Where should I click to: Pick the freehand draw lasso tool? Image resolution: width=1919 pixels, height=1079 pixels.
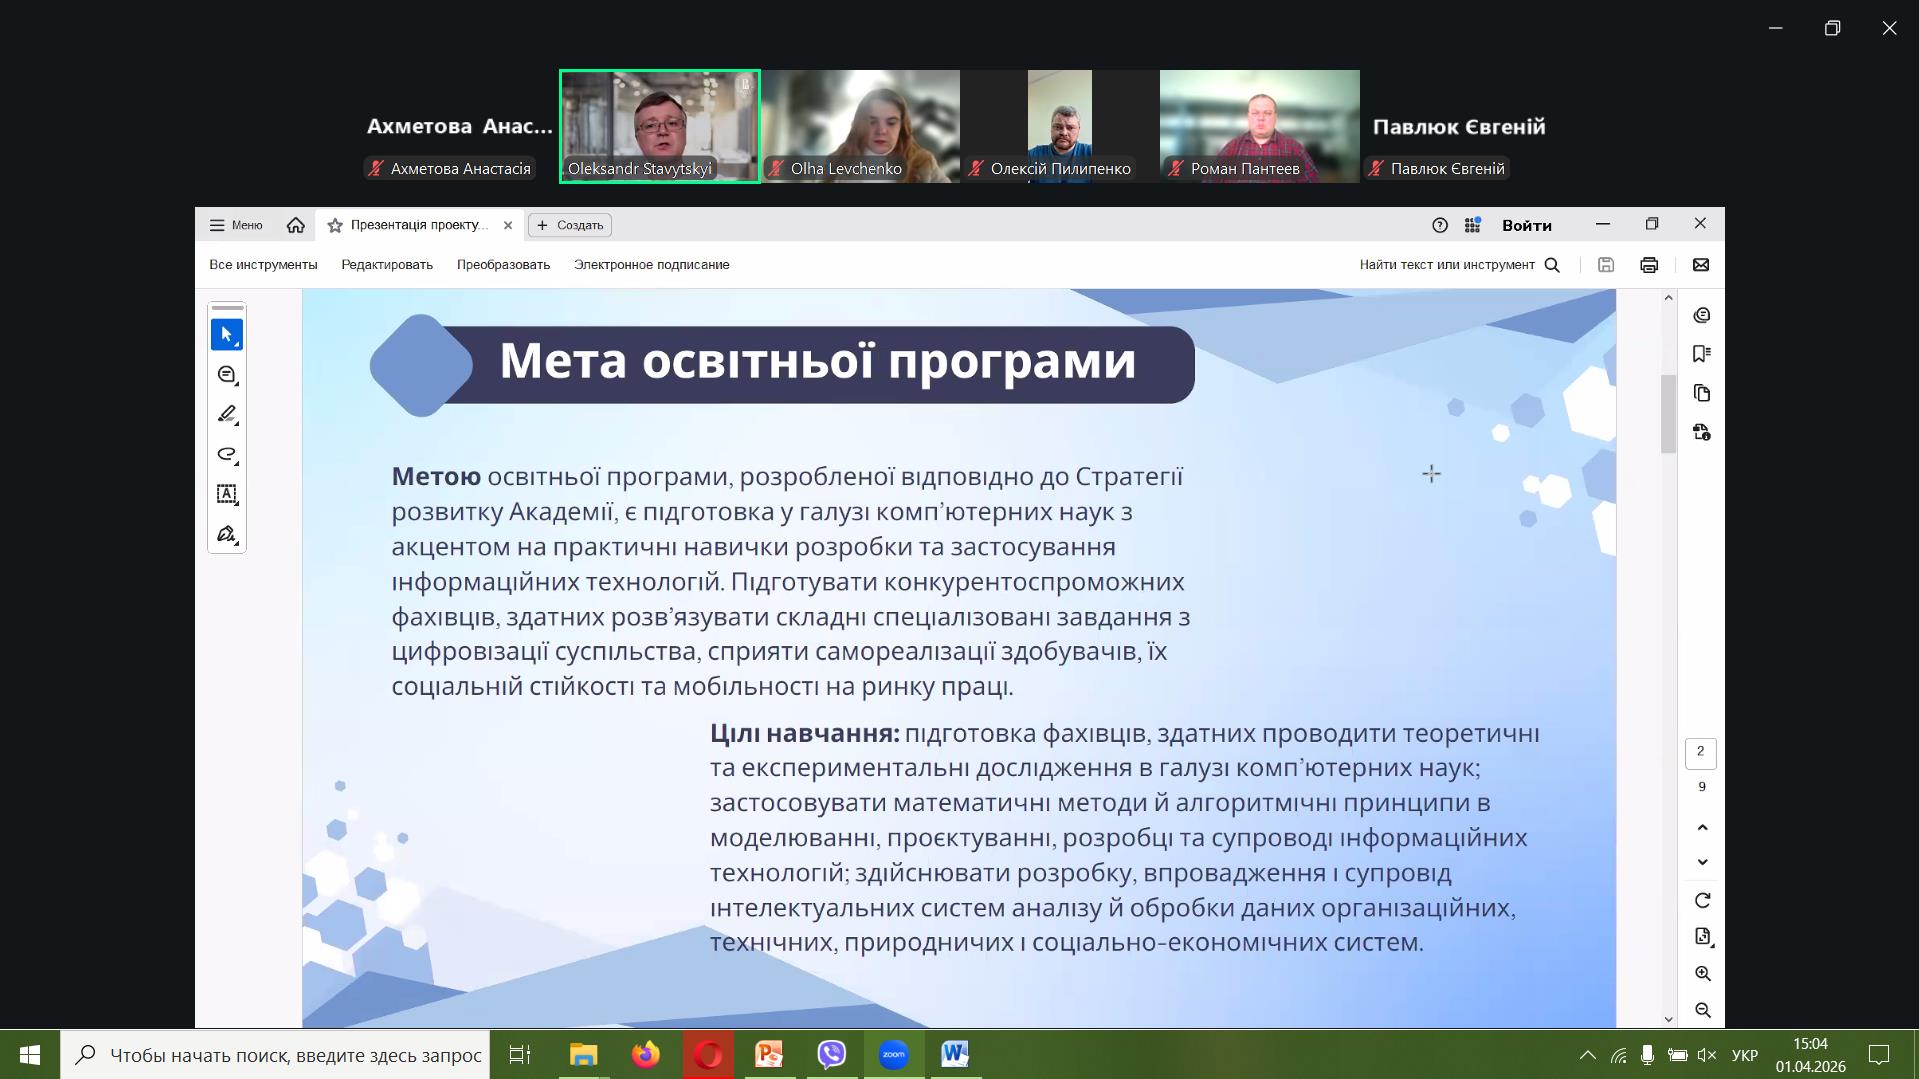tap(227, 454)
